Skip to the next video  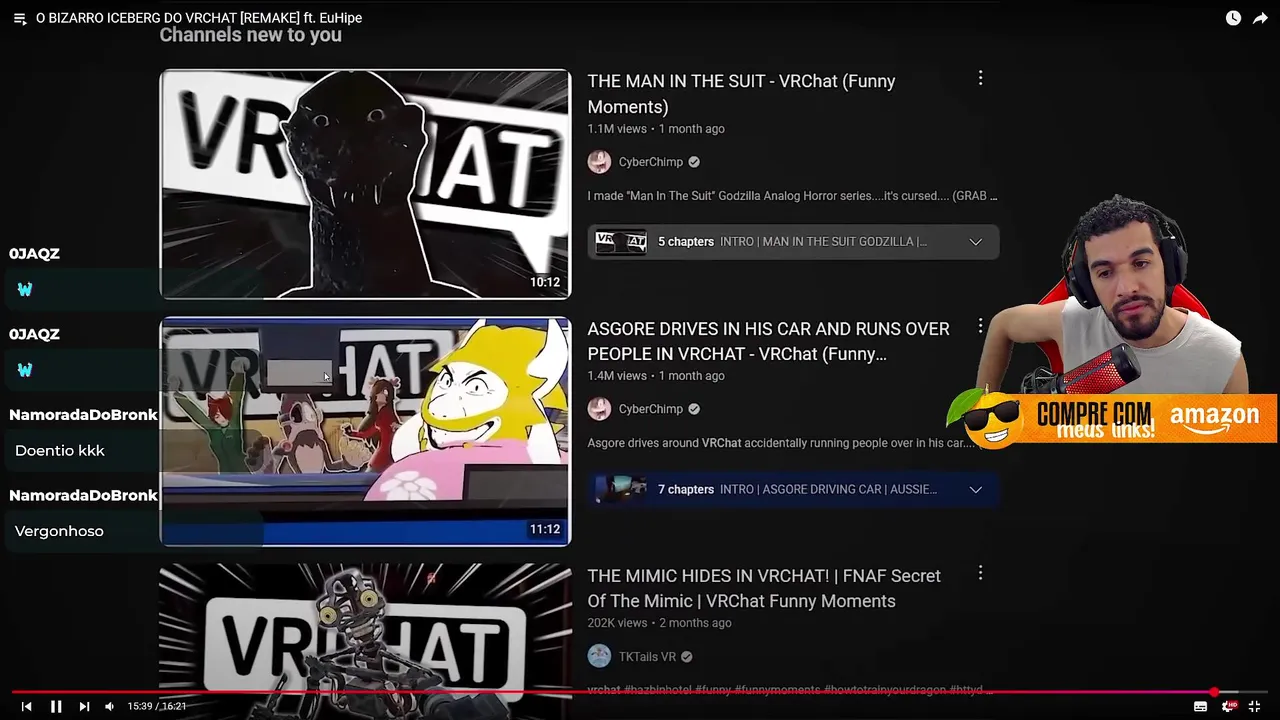[x=84, y=706]
